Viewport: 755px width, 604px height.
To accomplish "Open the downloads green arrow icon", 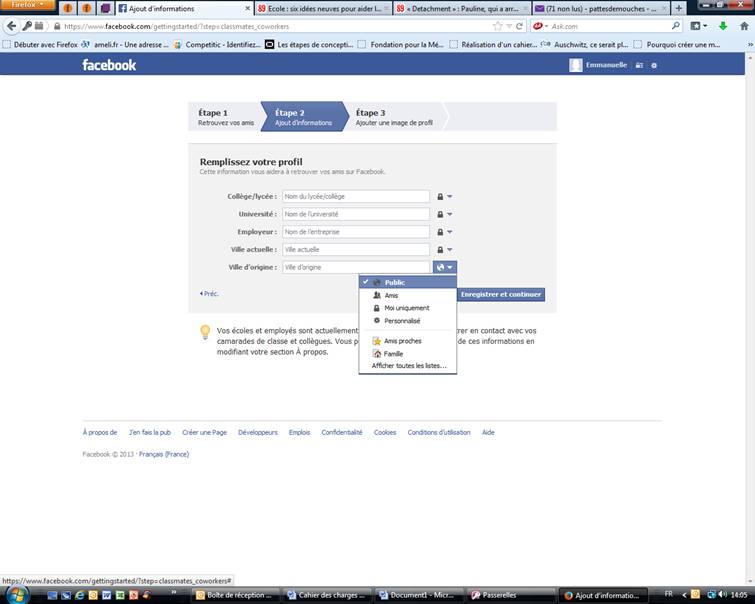I will pos(723,26).
